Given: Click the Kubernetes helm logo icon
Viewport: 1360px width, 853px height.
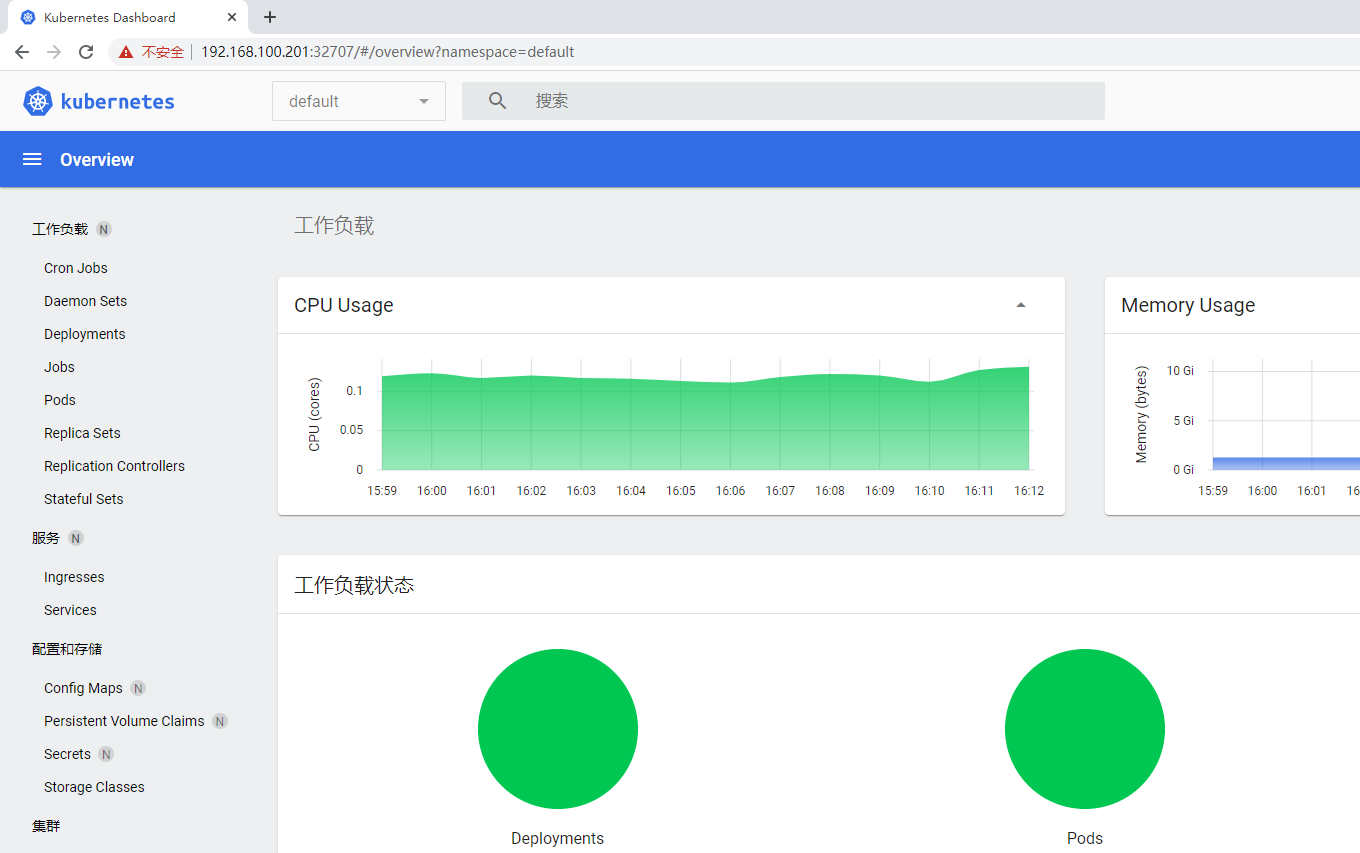Looking at the screenshot, I should coord(38,101).
